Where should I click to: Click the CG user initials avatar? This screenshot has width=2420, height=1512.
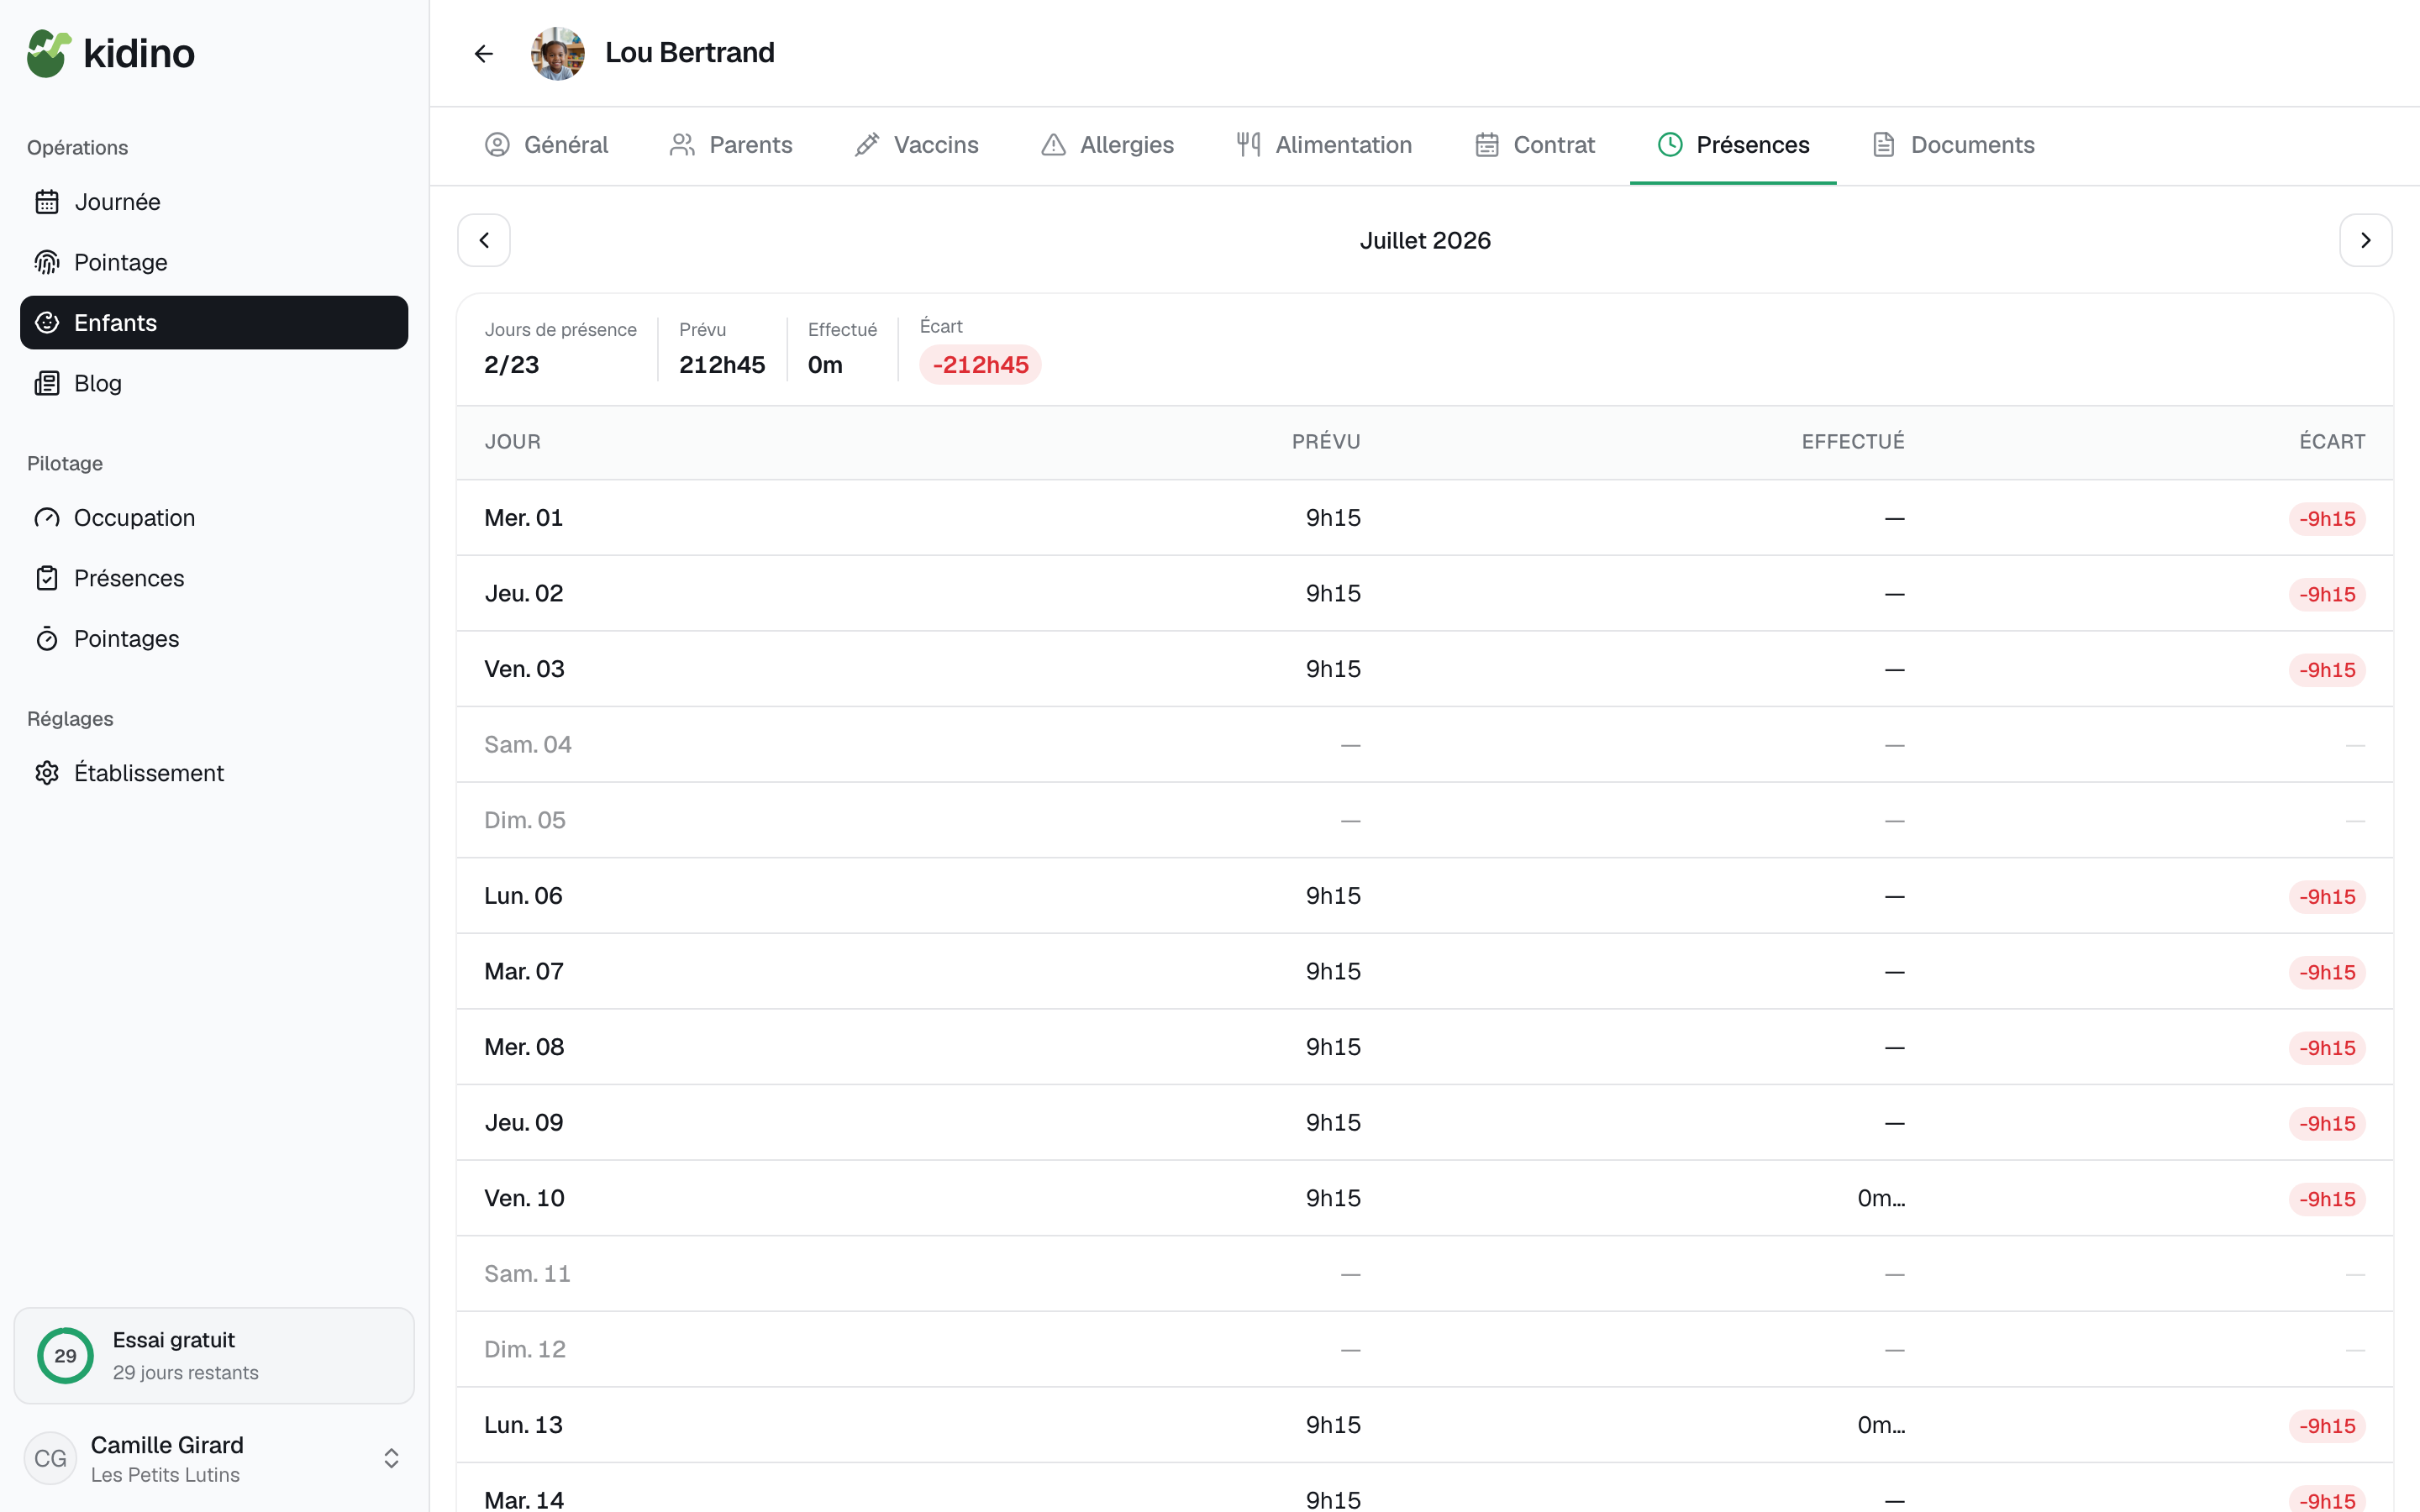(x=51, y=1458)
